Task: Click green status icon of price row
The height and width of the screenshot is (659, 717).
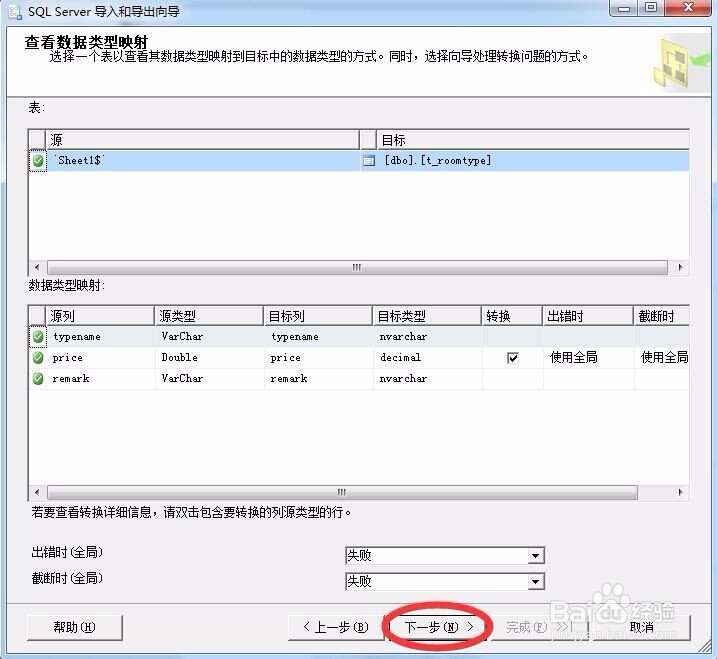Action: click(38, 358)
